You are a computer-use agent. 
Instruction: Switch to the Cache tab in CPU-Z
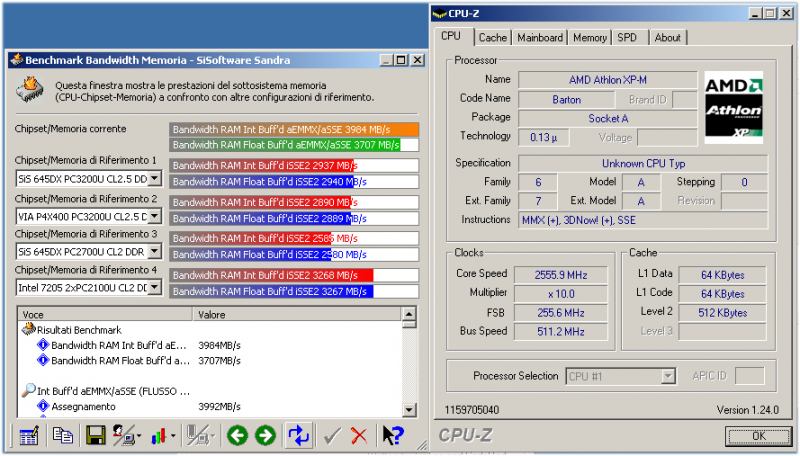click(x=492, y=38)
